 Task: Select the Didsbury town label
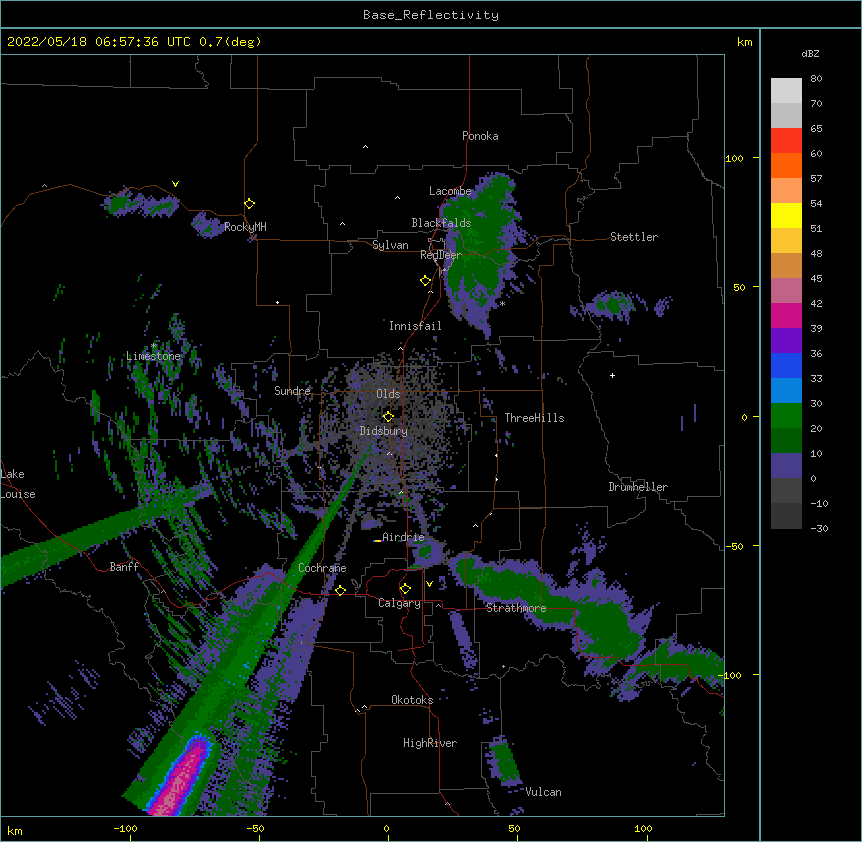[x=383, y=431]
